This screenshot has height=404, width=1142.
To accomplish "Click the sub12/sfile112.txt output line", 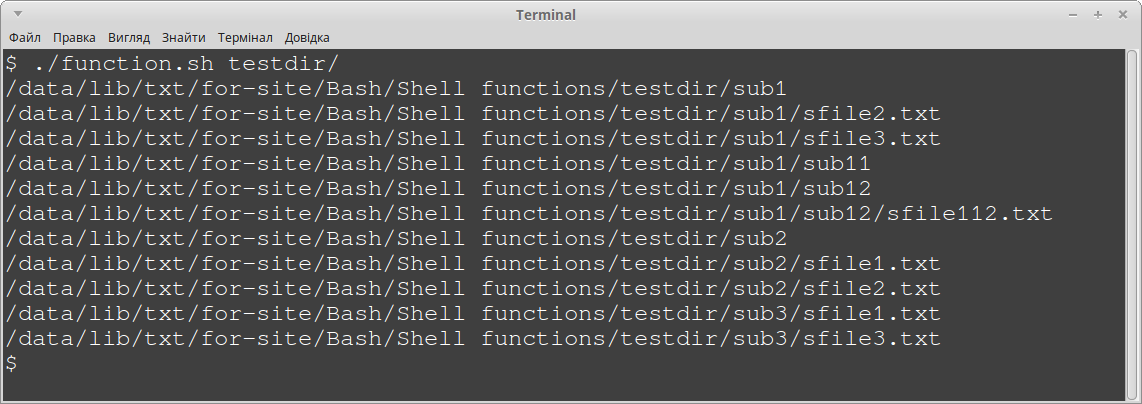I will coord(529,214).
